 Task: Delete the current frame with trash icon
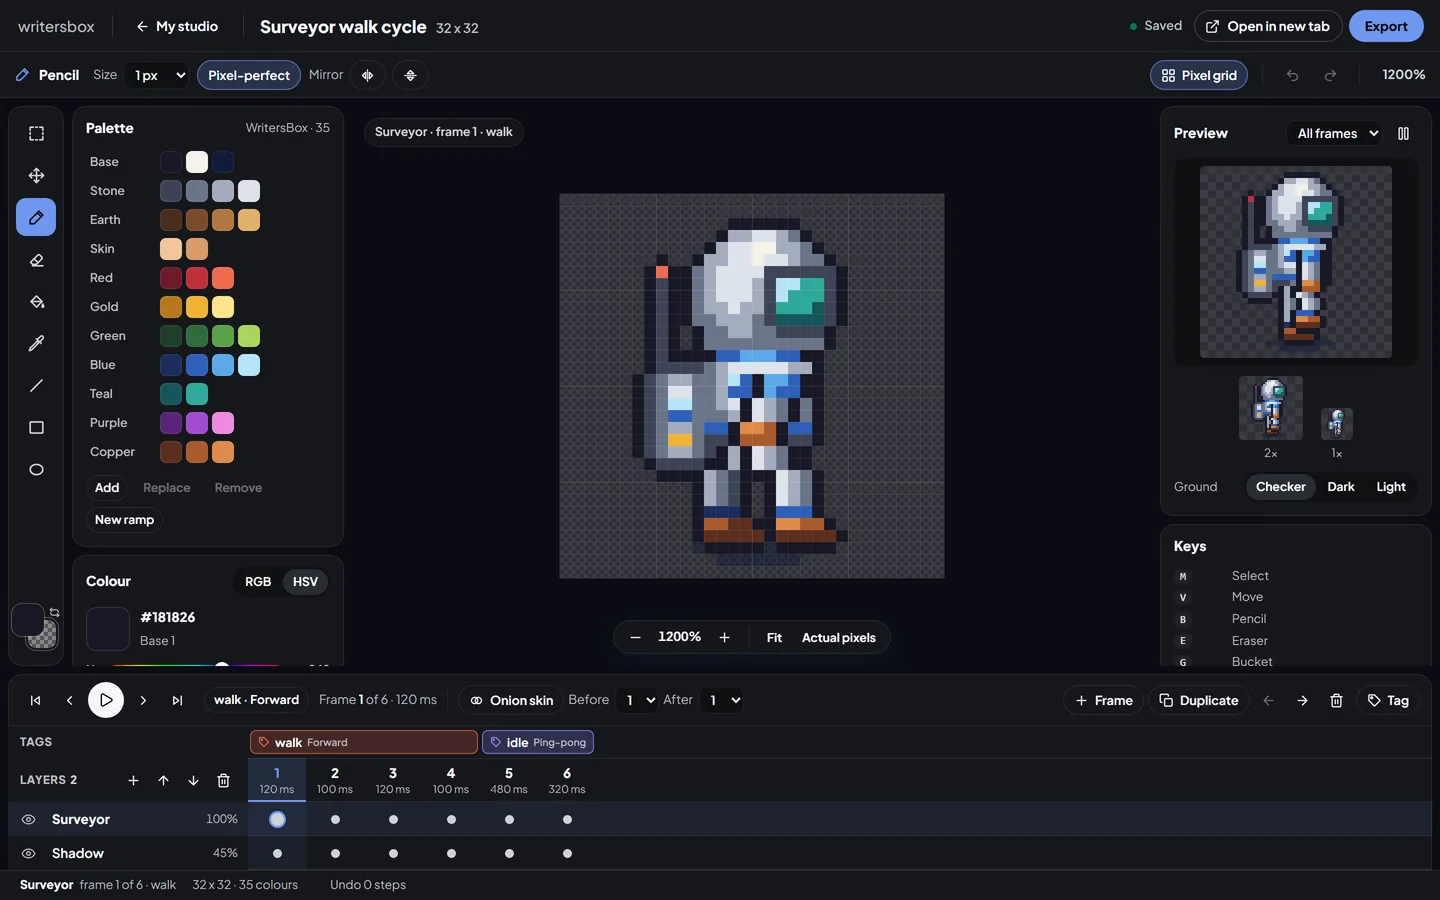pos(1336,700)
